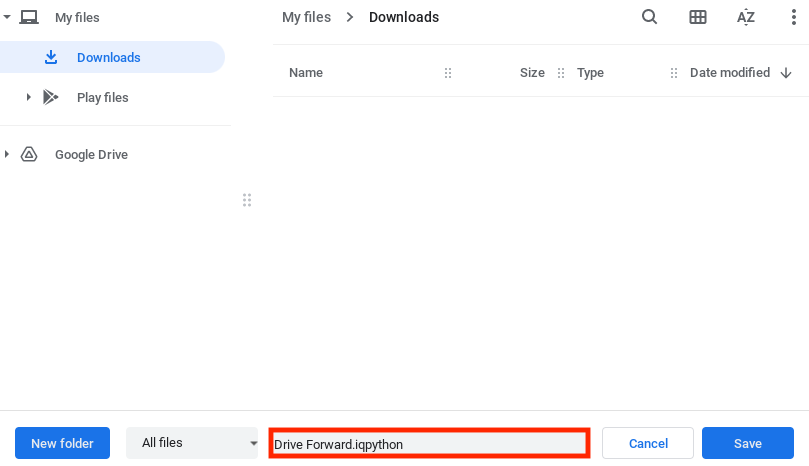Image resolution: width=809 pixels, height=466 pixels.
Task: Click the Downloads folder icon in sidebar
Action: tap(51, 58)
